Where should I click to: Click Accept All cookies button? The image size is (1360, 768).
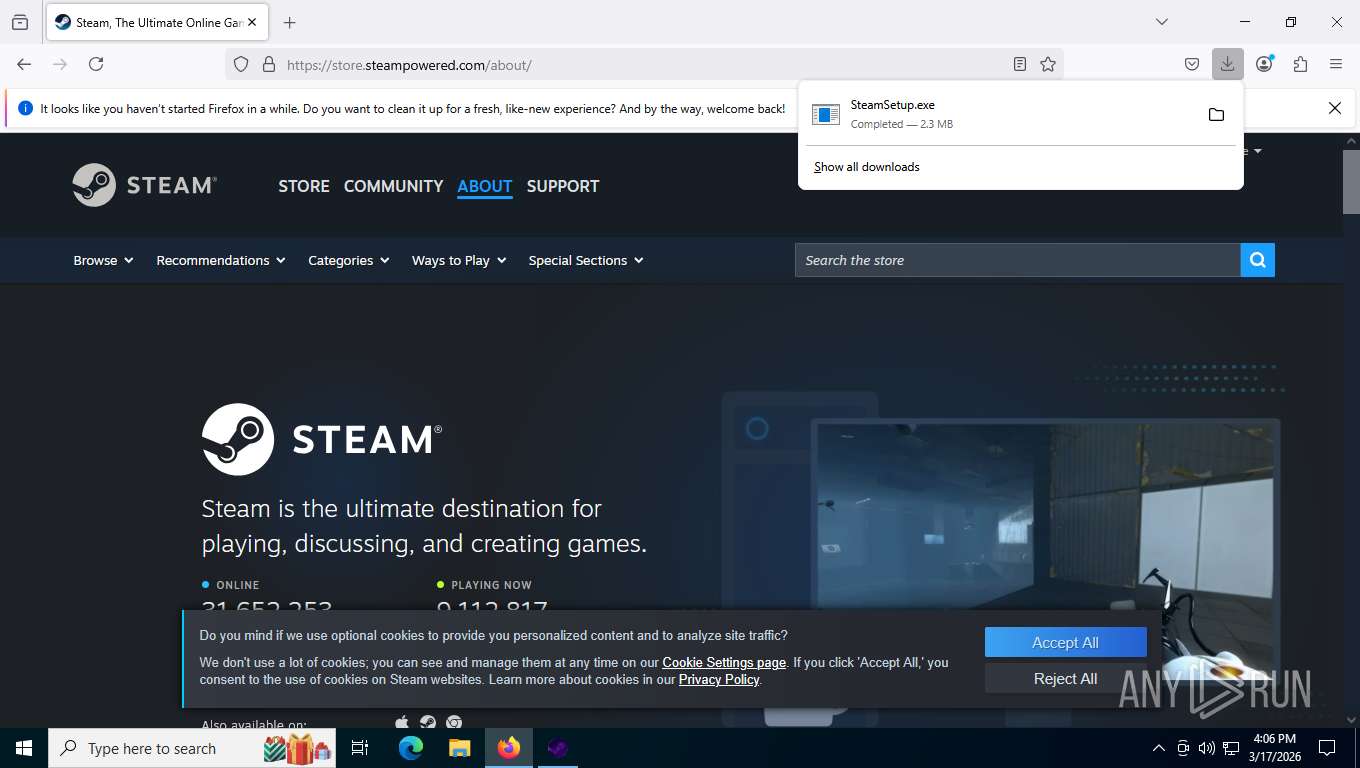click(1065, 643)
